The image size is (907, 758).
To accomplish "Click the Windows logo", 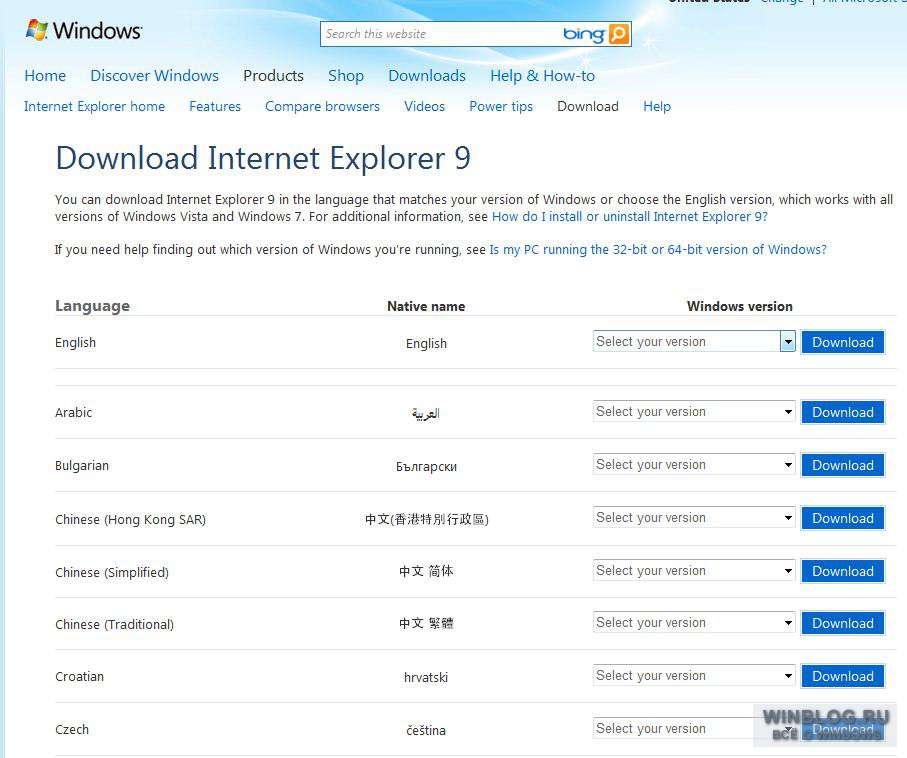I will tap(84, 30).
